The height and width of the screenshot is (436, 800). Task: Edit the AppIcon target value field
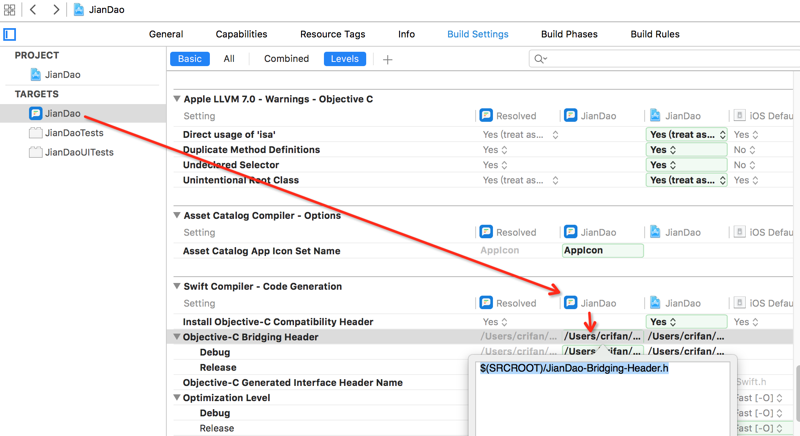click(x=603, y=250)
